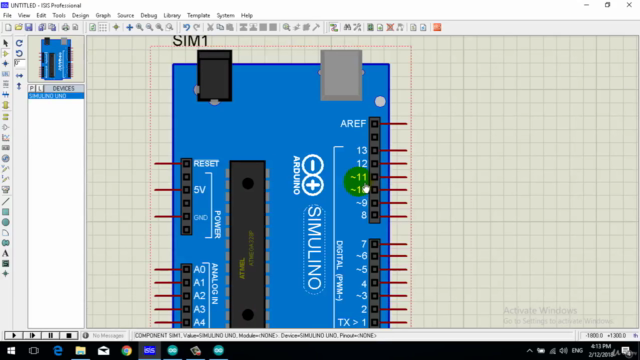This screenshot has height=360, width=640.
Task: Rotate the part clockwise
Action: click(19, 43)
